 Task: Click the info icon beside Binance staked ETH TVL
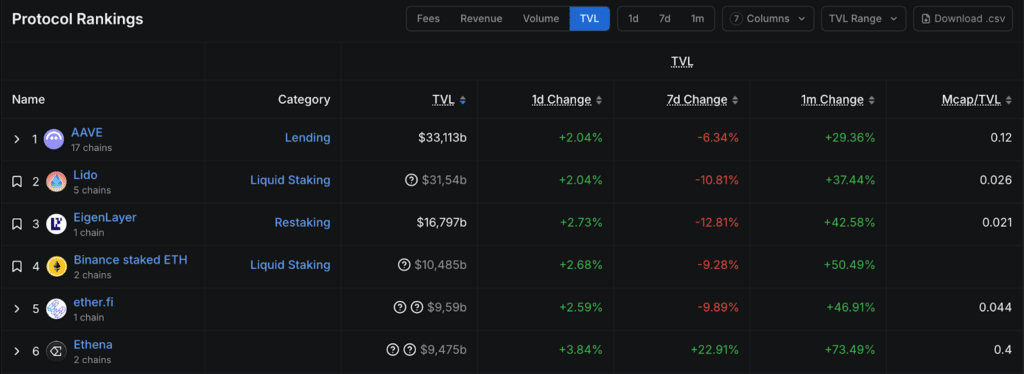[404, 265]
